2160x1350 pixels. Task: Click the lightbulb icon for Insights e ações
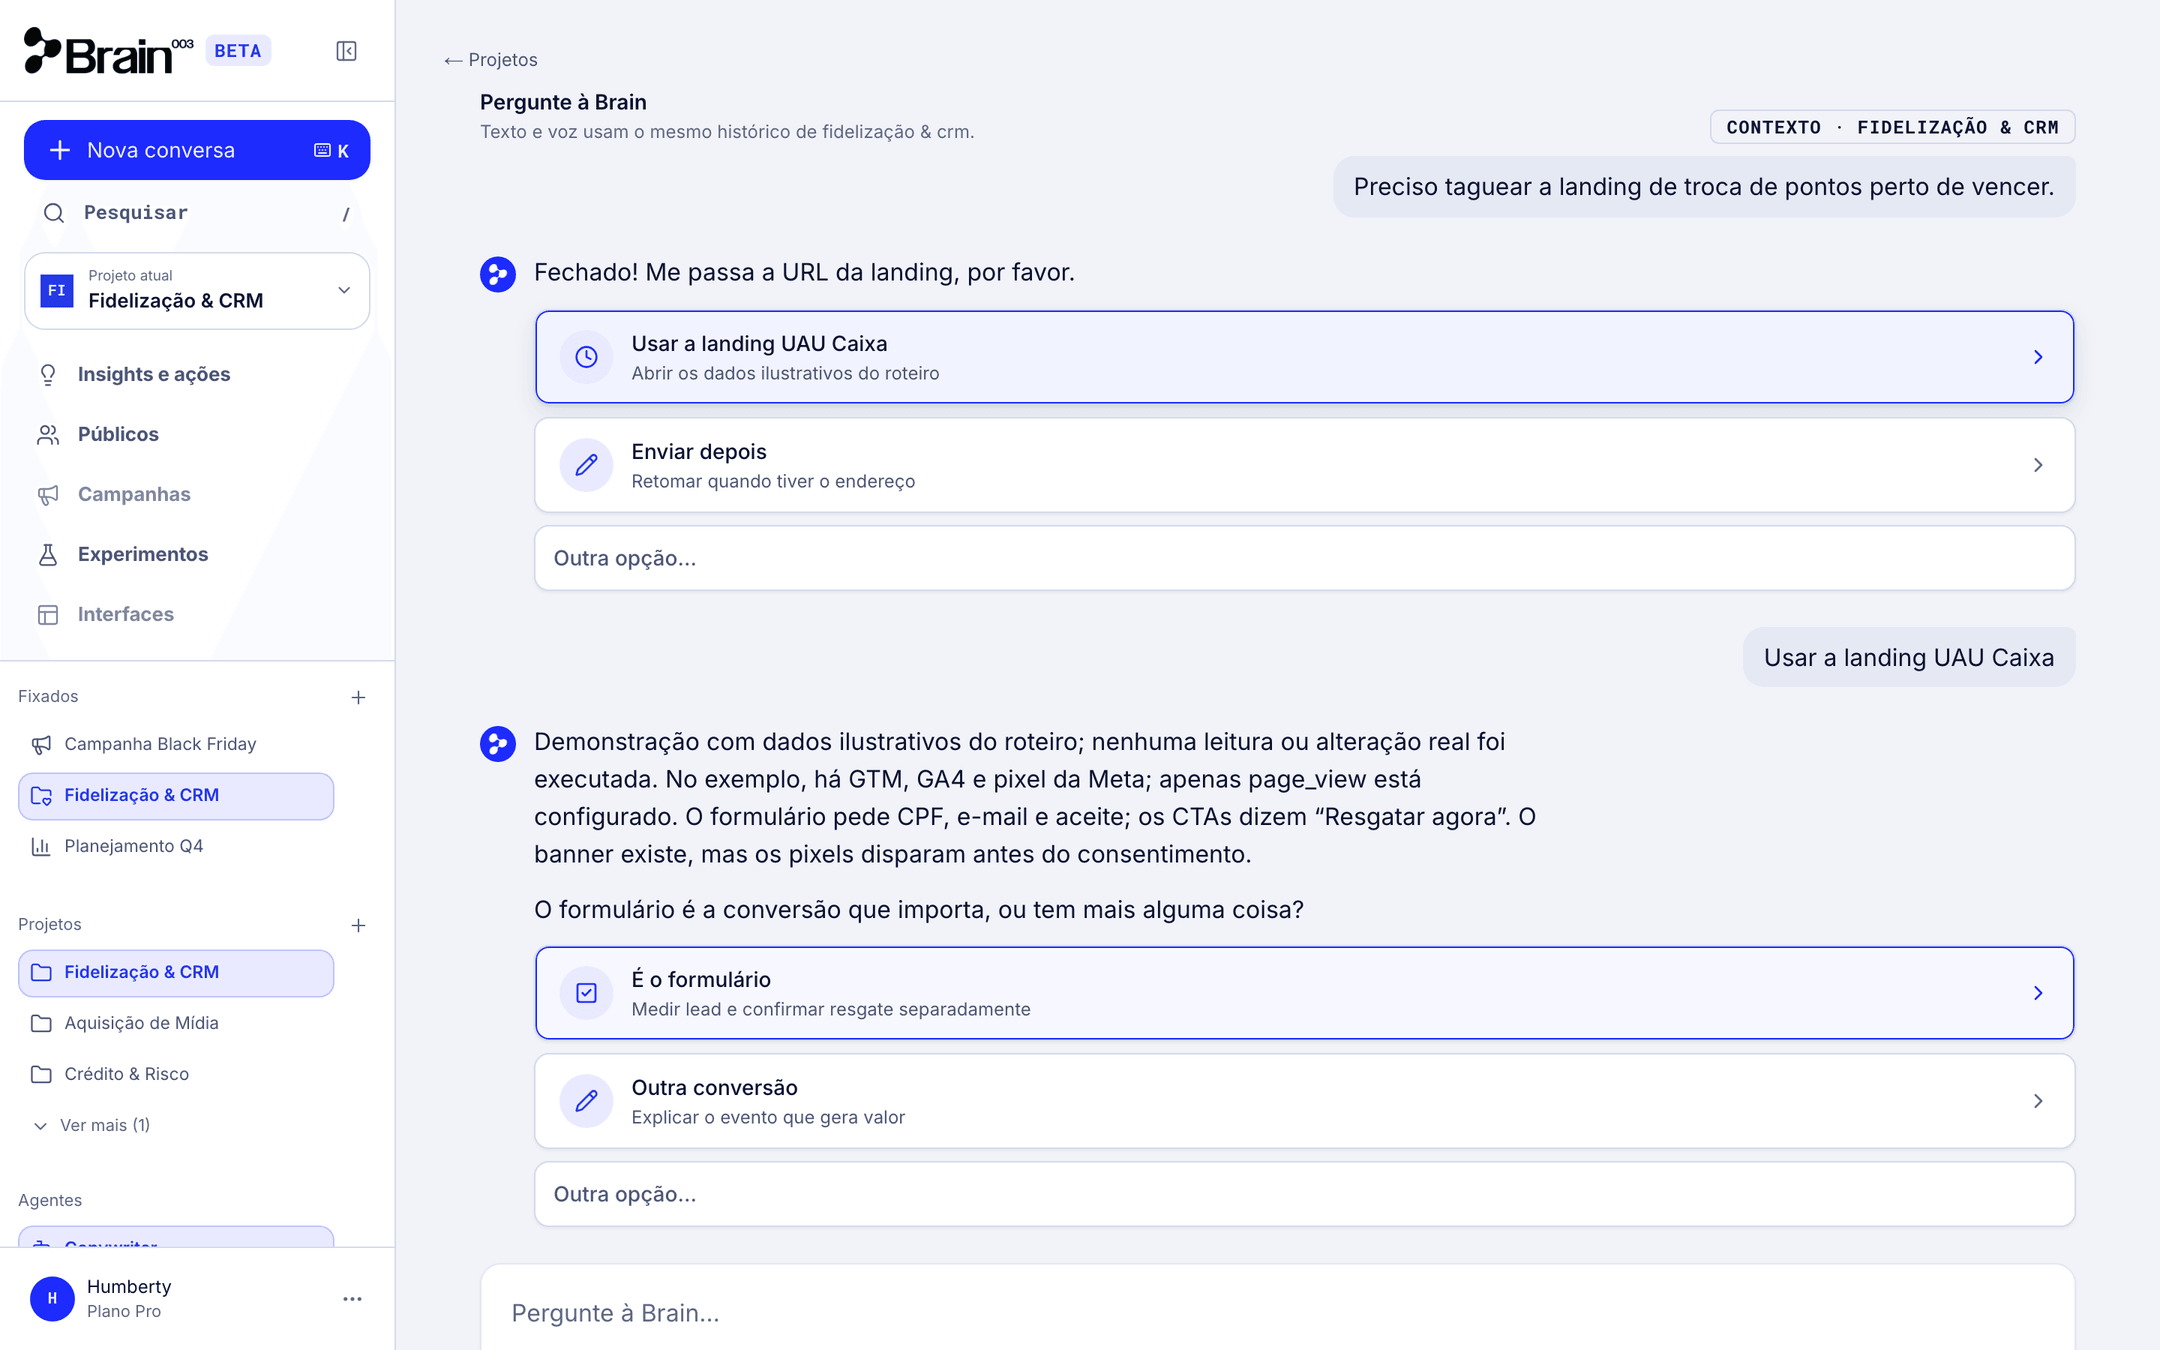tap(48, 374)
